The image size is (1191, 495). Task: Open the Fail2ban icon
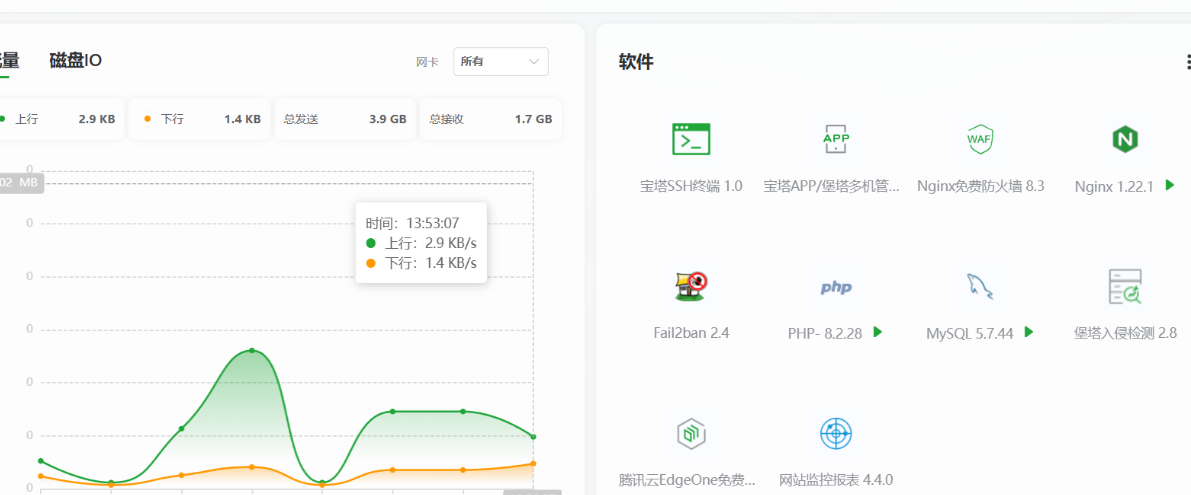691,287
